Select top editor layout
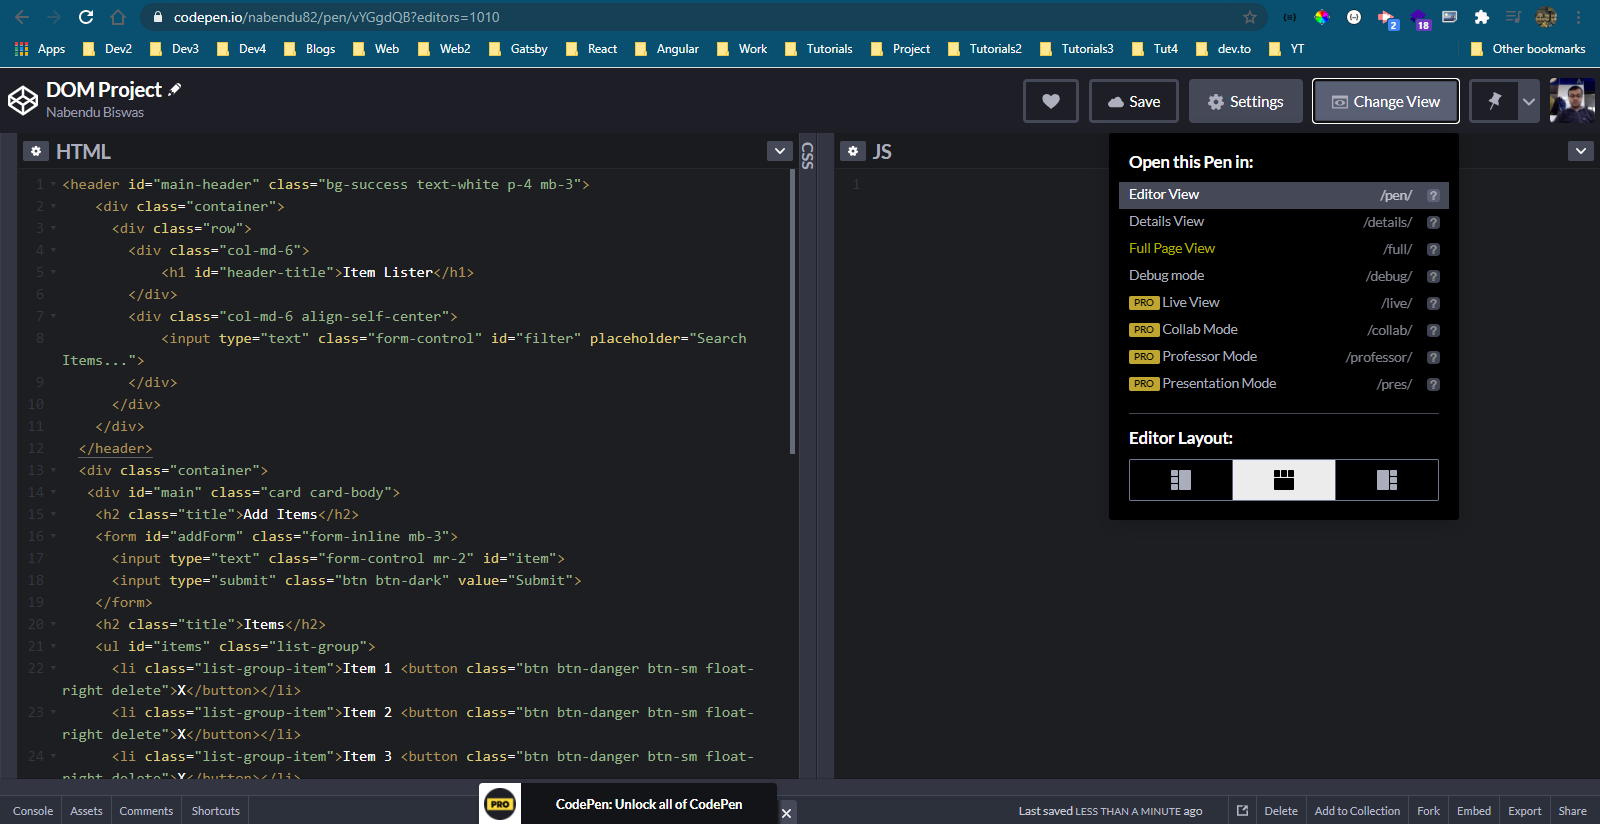The image size is (1600, 824). (1284, 480)
